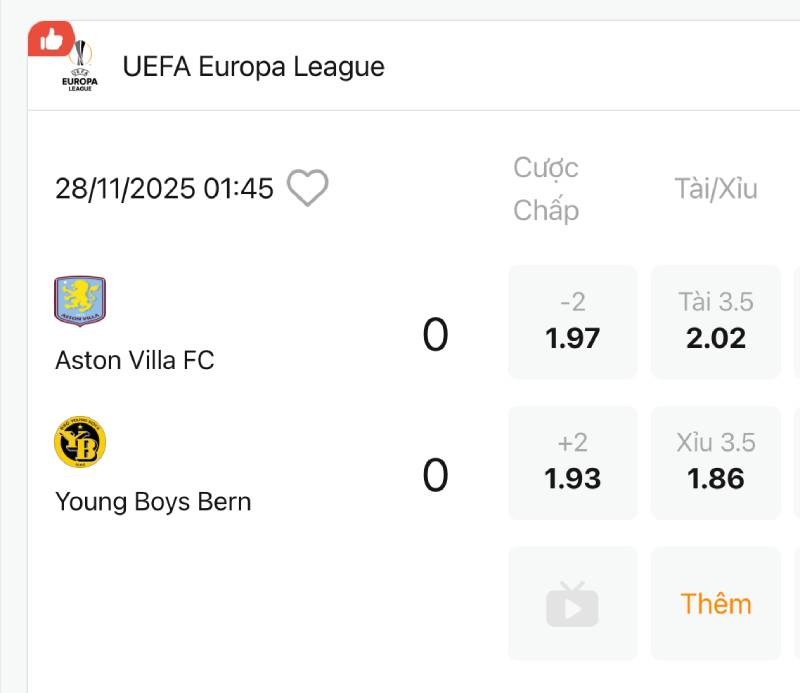The width and height of the screenshot is (800, 693).
Task: Select the Cược Chấp column header
Action: tap(546, 189)
